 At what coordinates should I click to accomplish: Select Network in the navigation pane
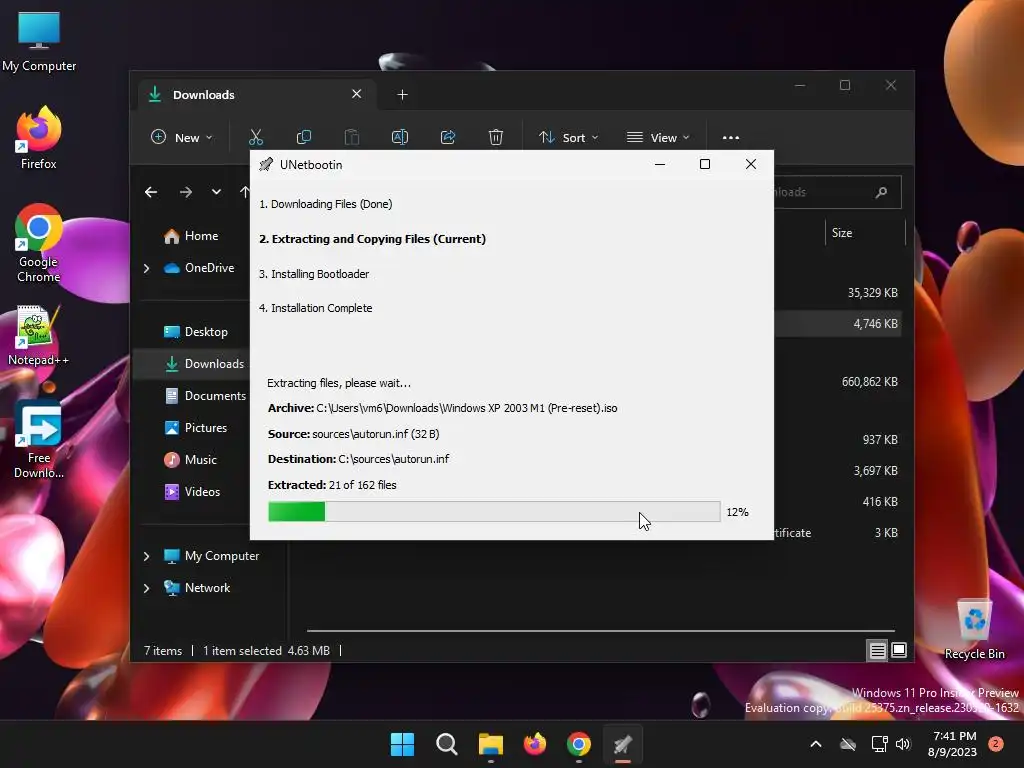pyautogui.click(x=197, y=588)
